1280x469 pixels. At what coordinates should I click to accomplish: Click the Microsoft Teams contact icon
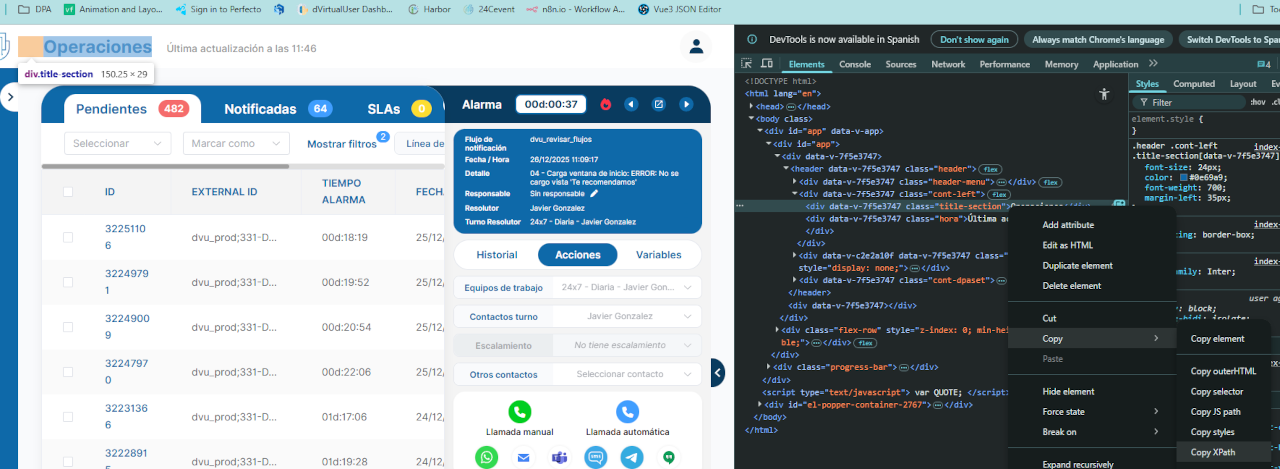[x=559, y=457]
